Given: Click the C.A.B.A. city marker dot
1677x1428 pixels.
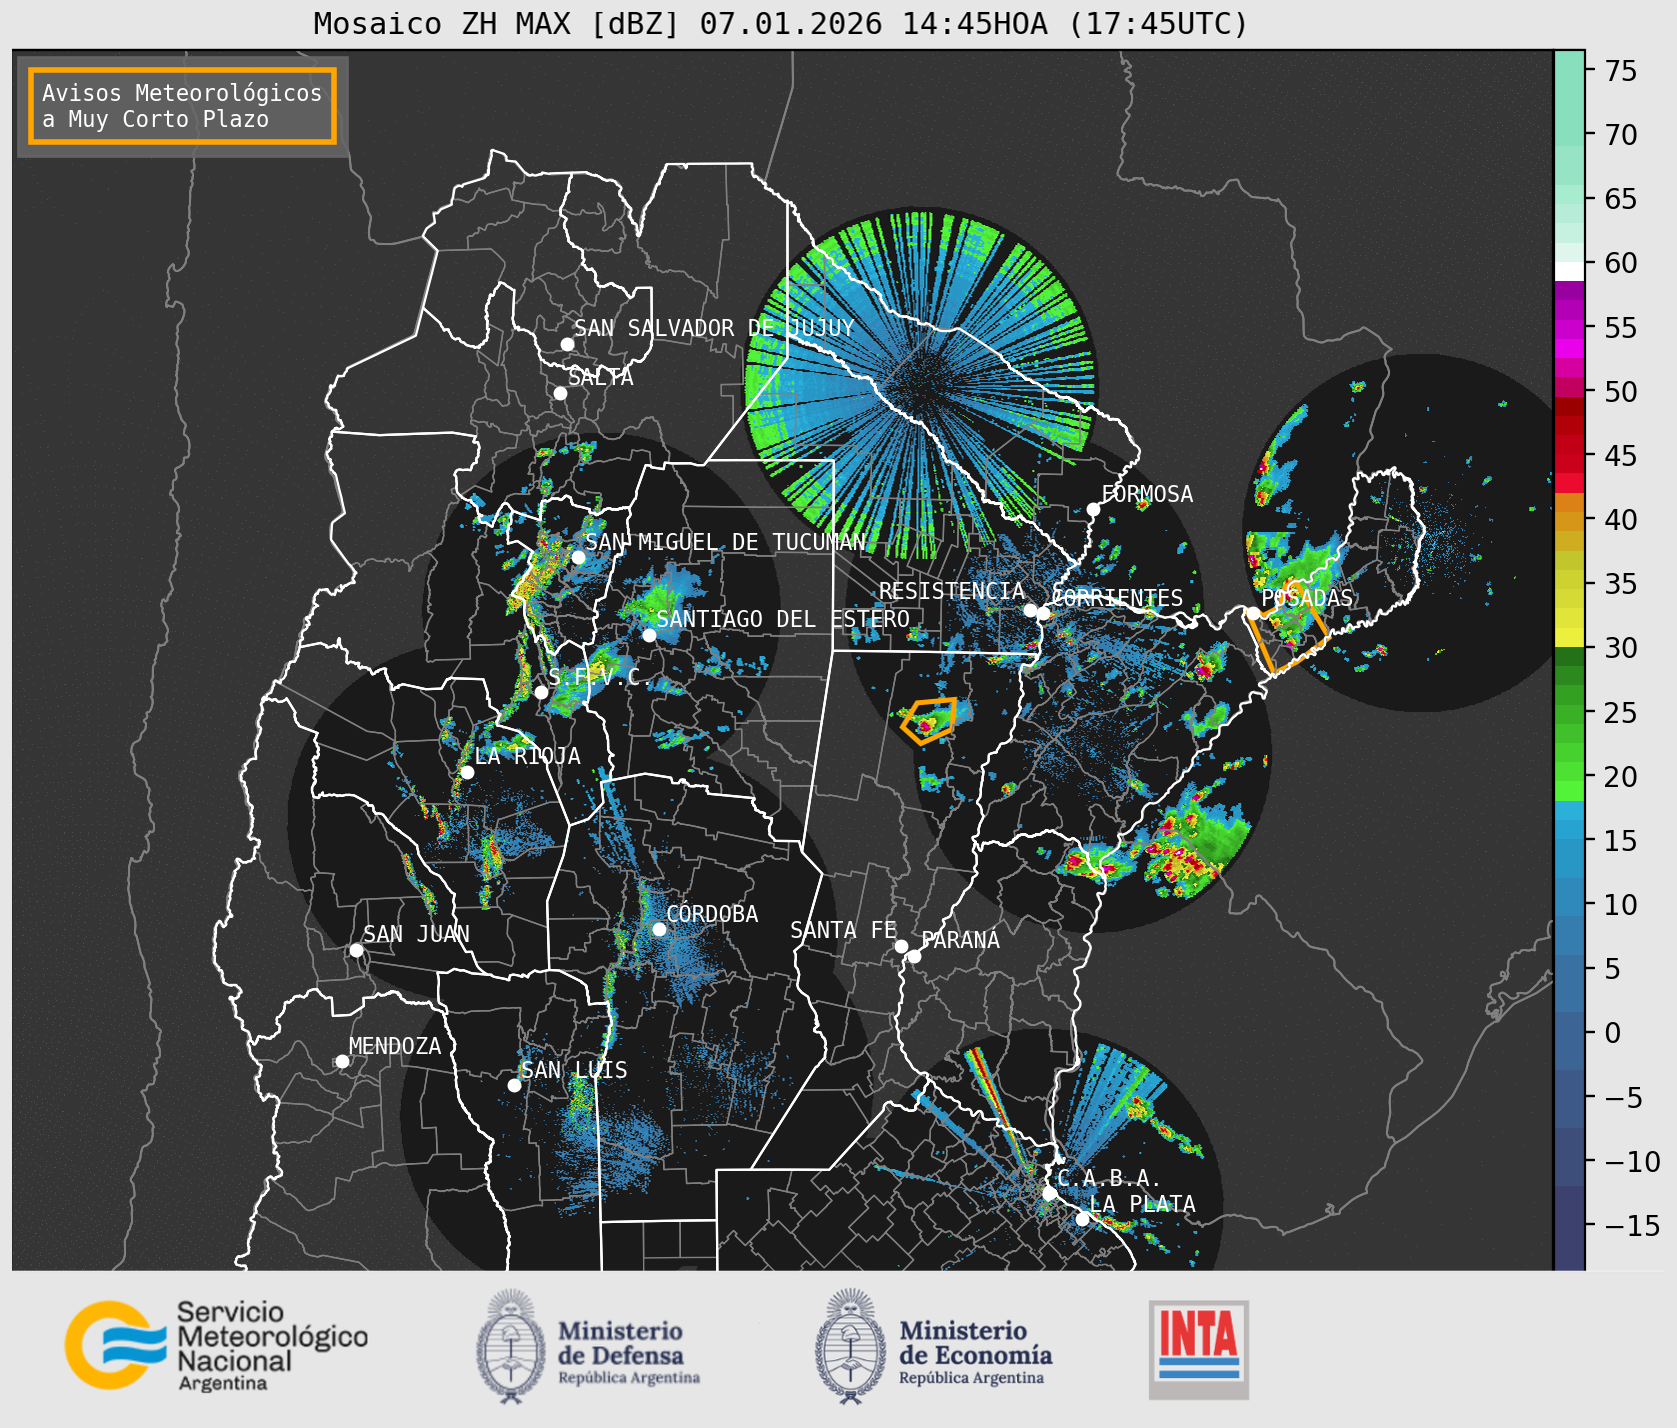Looking at the screenshot, I should [1049, 1193].
